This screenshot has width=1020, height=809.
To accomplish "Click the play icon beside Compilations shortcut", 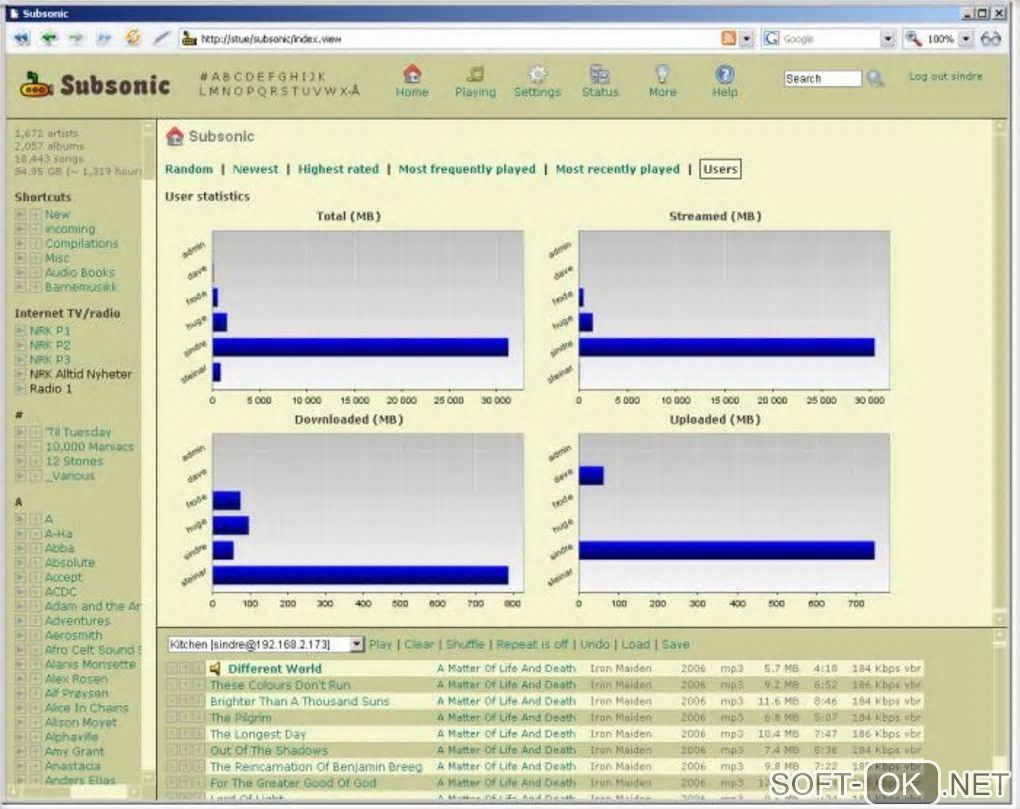I will [x=20, y=244].
